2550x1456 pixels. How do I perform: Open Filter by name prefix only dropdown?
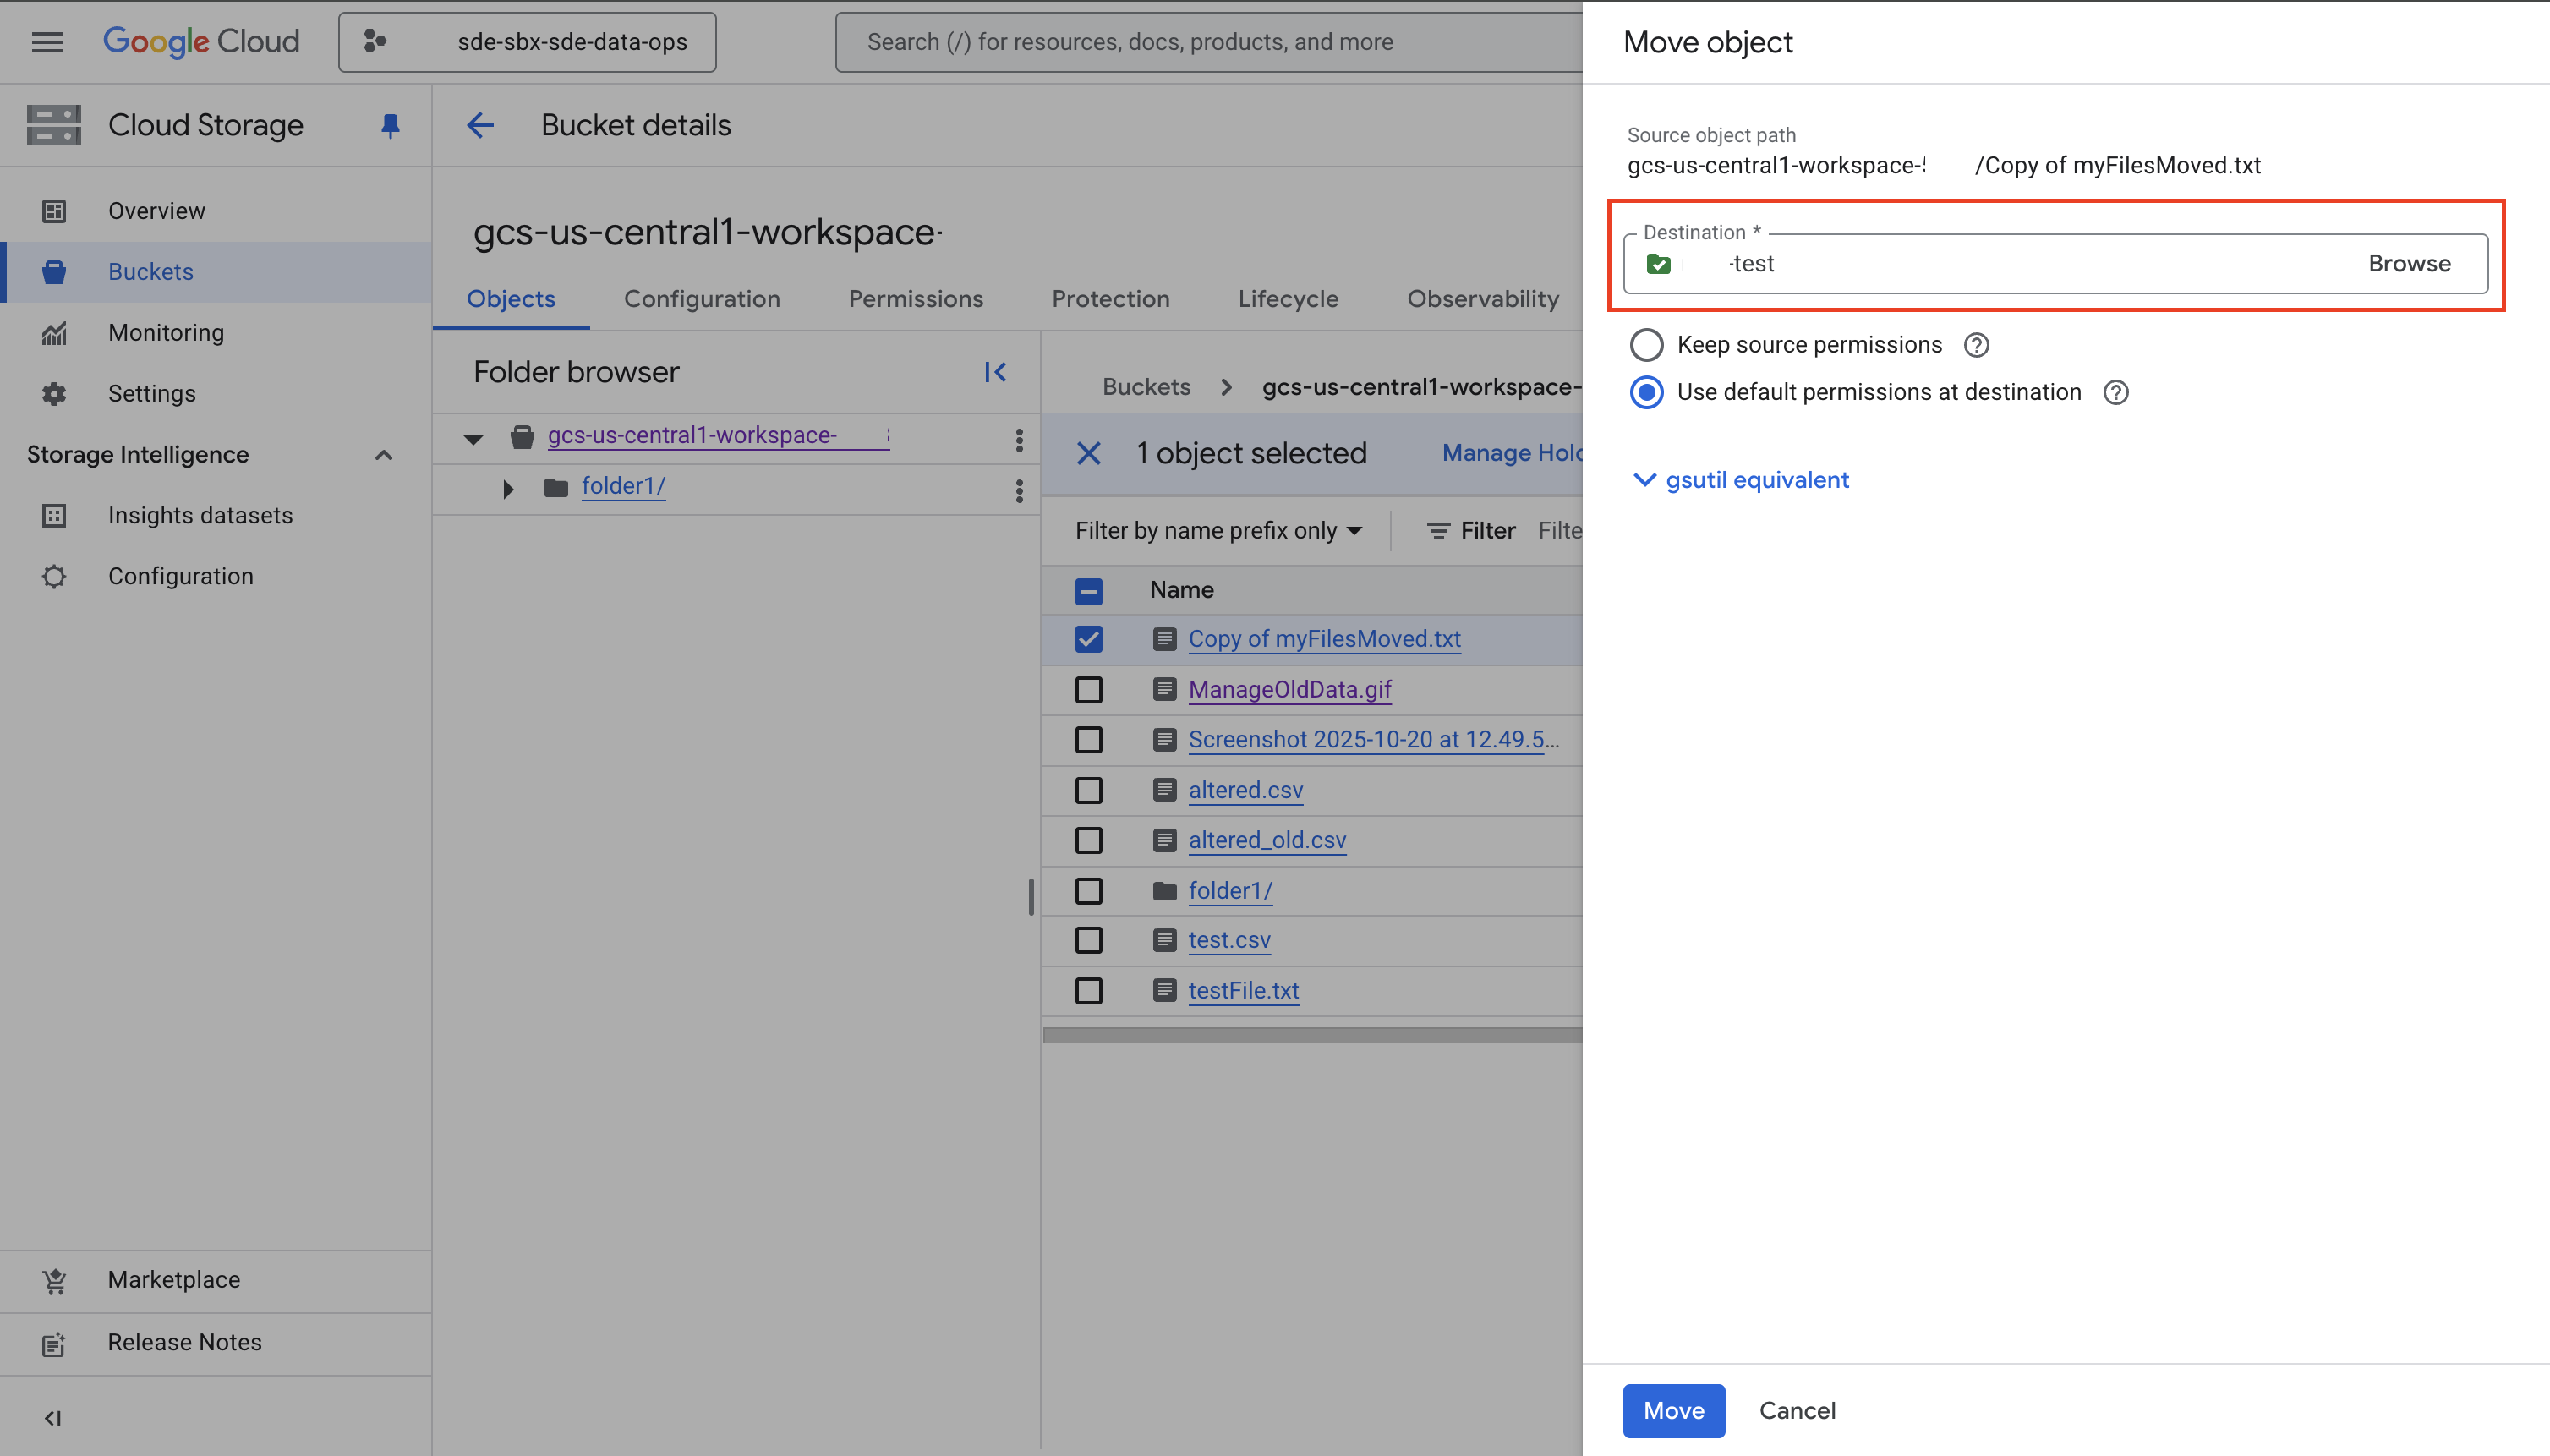click(x=1218, y=530)
